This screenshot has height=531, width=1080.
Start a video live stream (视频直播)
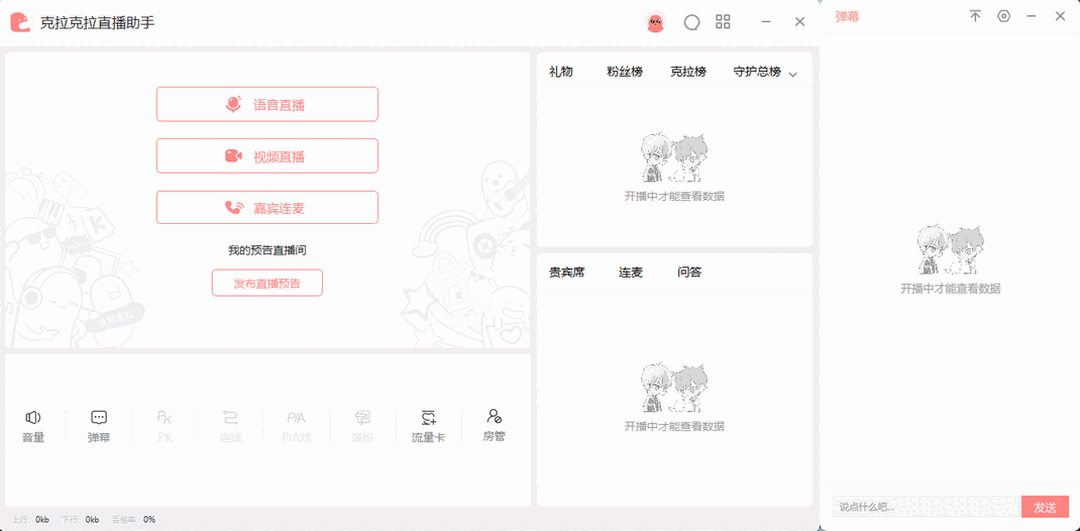(x=267, y=156)
